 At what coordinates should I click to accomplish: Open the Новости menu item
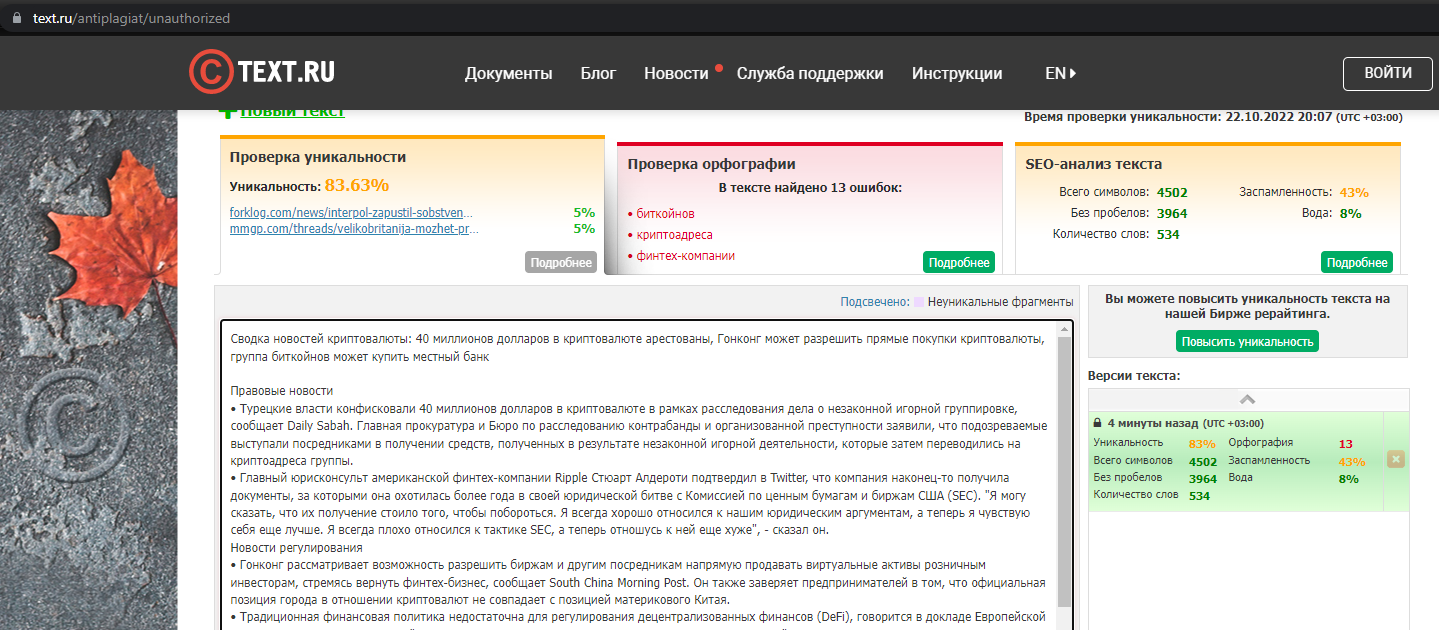676,73
